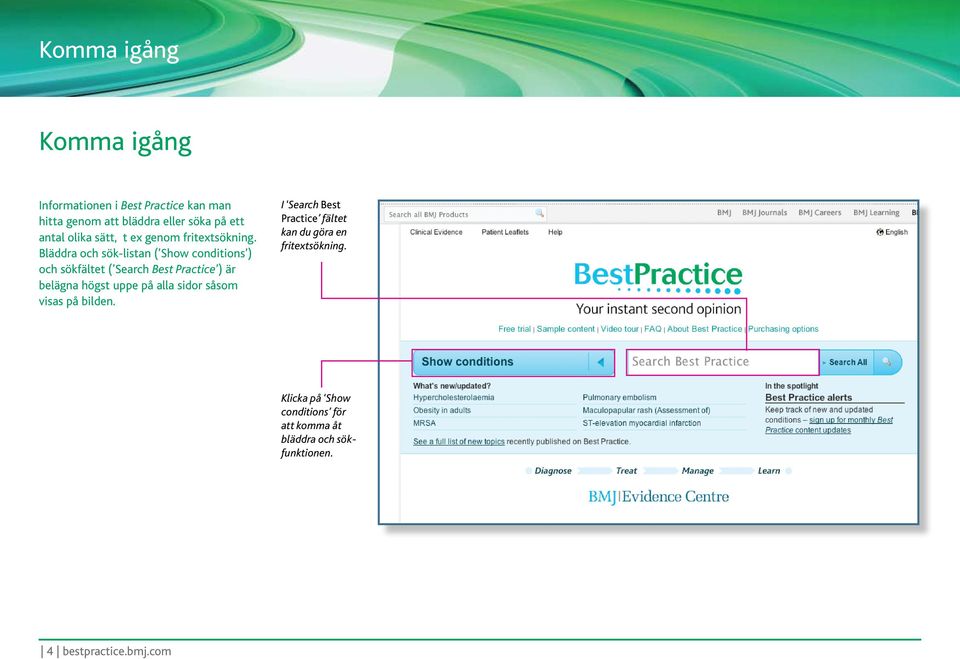Go to BMJ Careers in top navigation

point(819,213)
